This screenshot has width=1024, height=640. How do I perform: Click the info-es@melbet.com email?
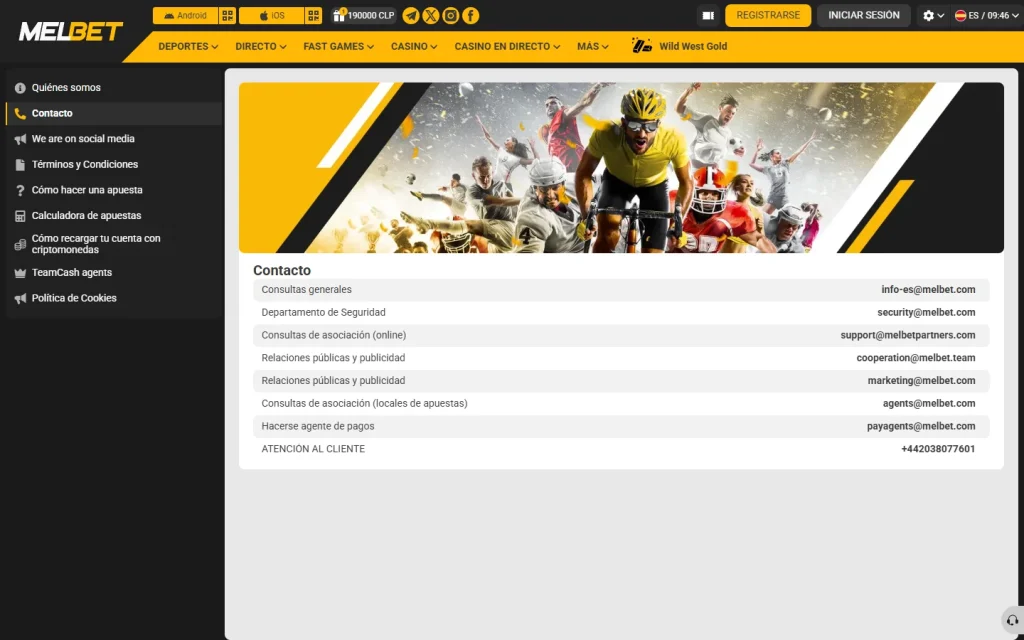(928, 289)
